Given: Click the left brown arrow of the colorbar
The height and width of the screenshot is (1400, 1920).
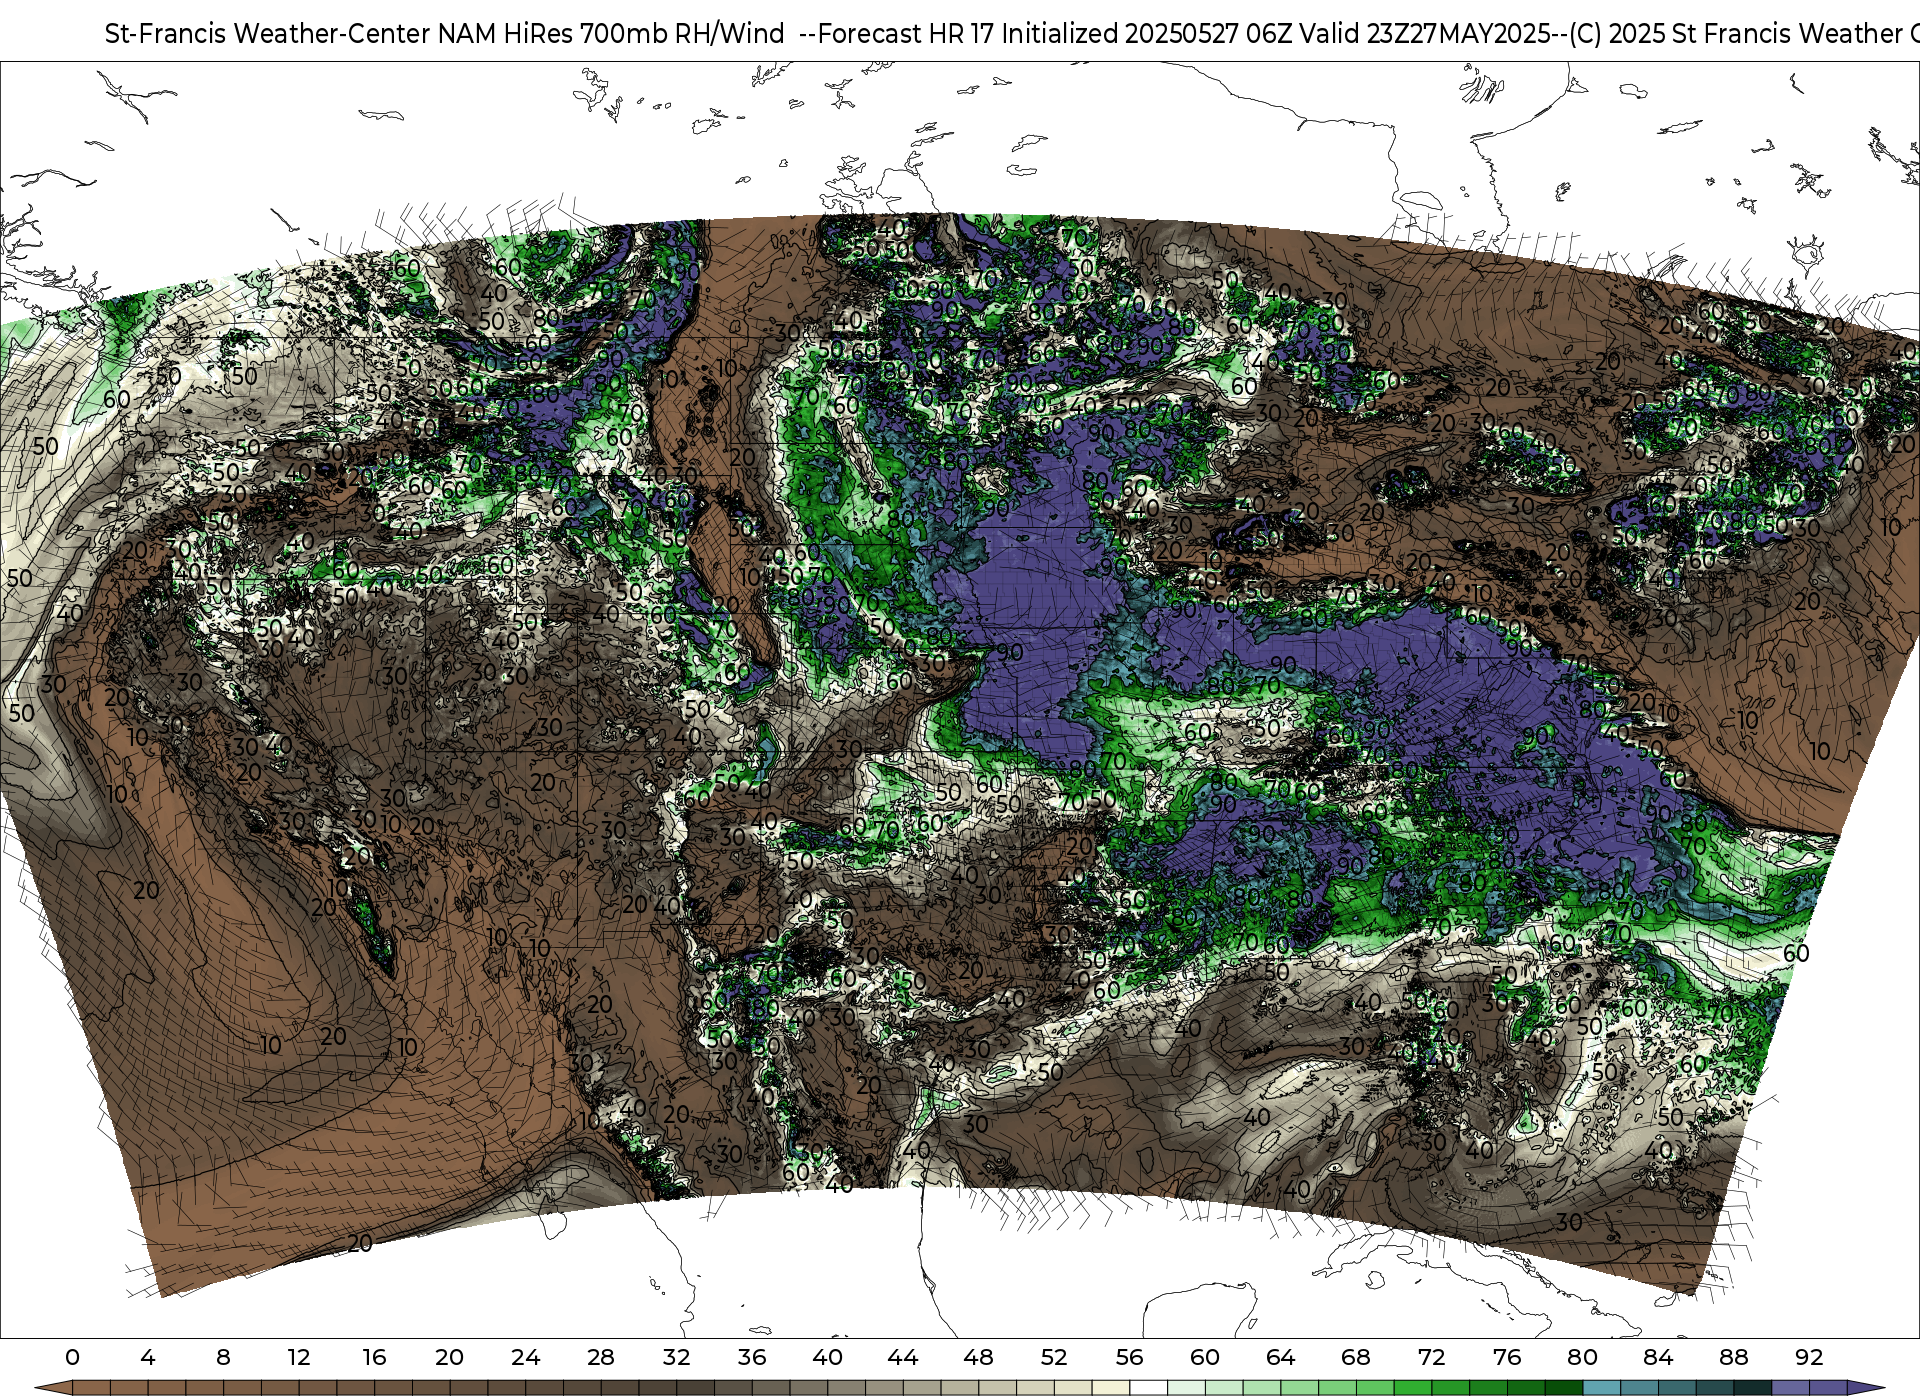Looking at the screenshot, I should 55,1388.
